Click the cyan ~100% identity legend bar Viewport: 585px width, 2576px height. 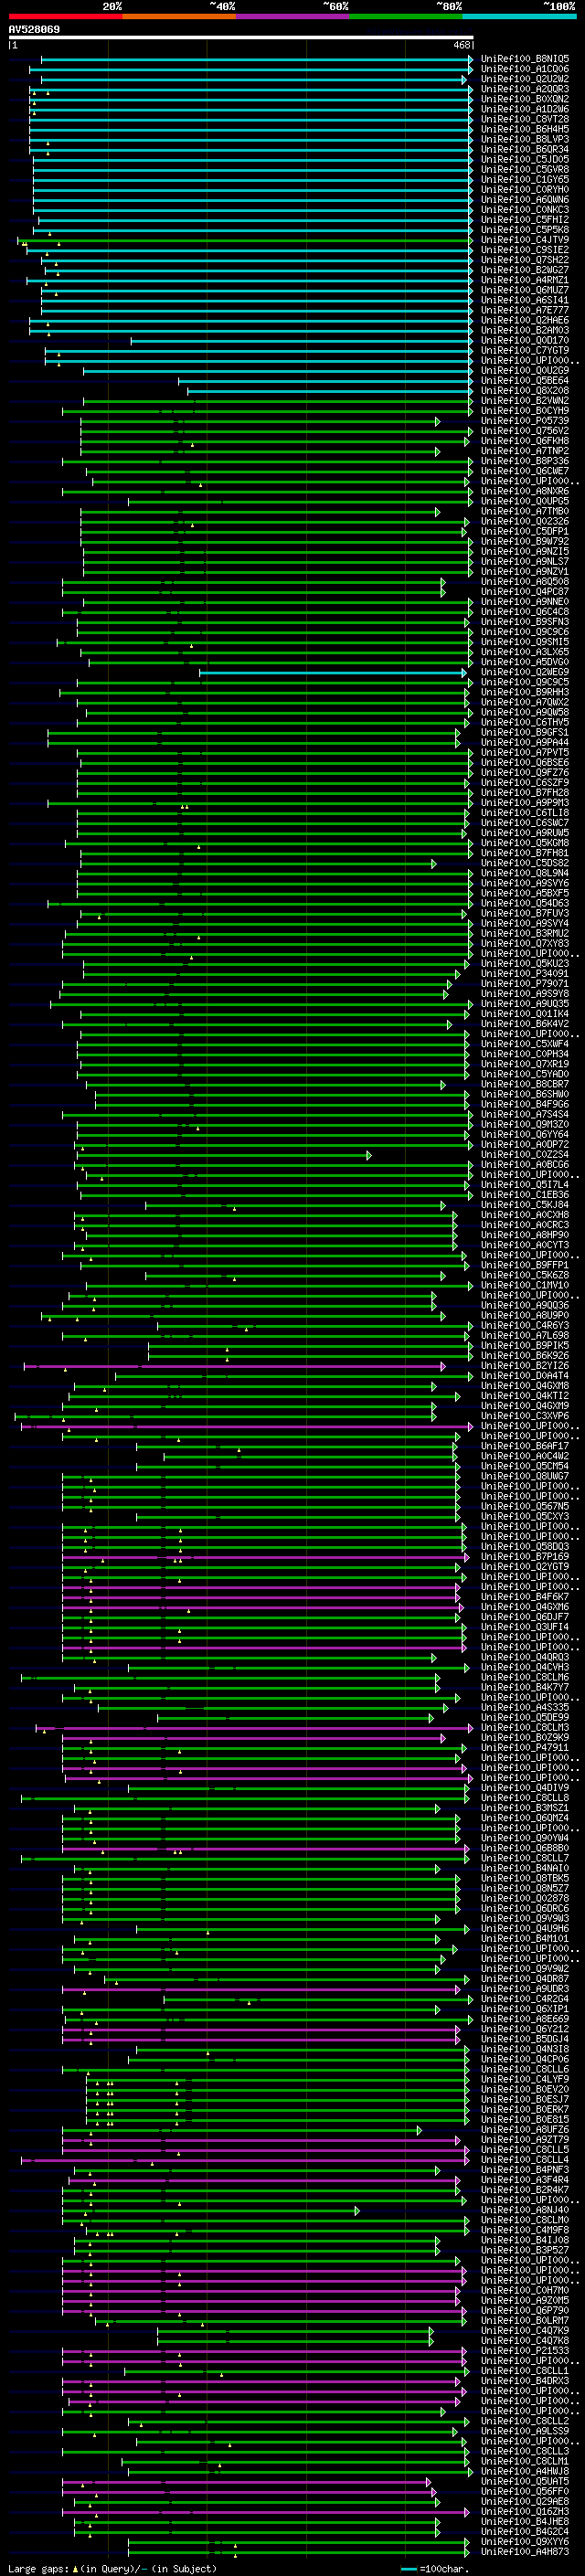pos(519,17)
